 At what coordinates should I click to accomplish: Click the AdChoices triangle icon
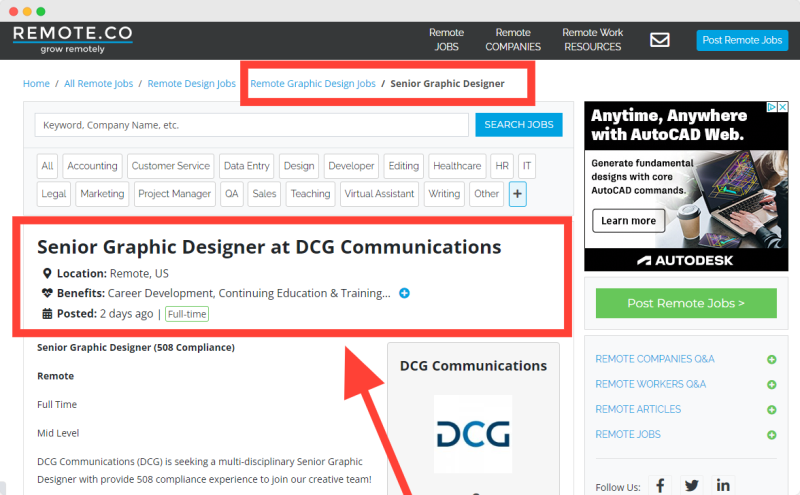tap(772, 107)
